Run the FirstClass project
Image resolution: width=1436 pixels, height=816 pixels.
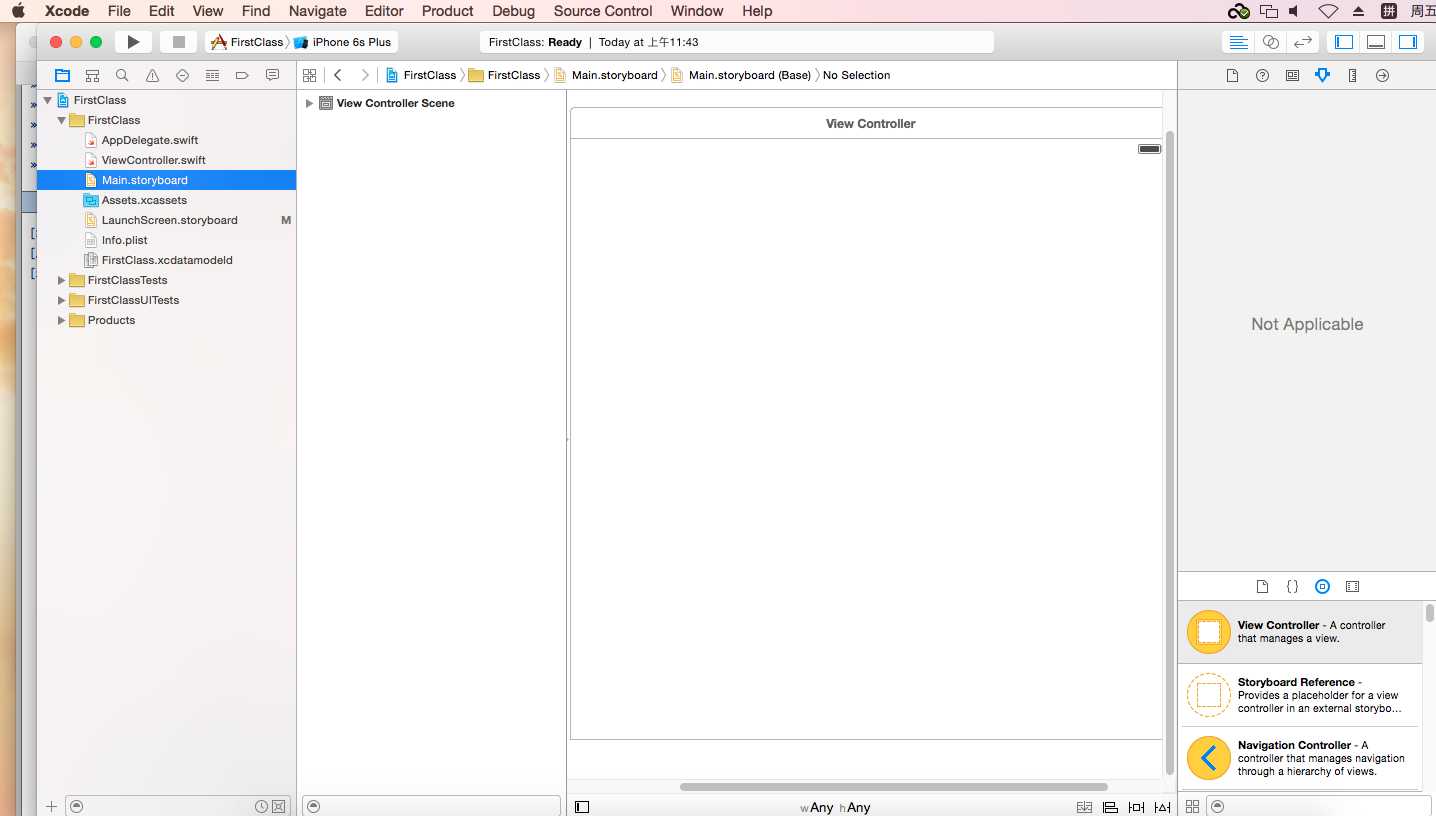pos(133,42)
